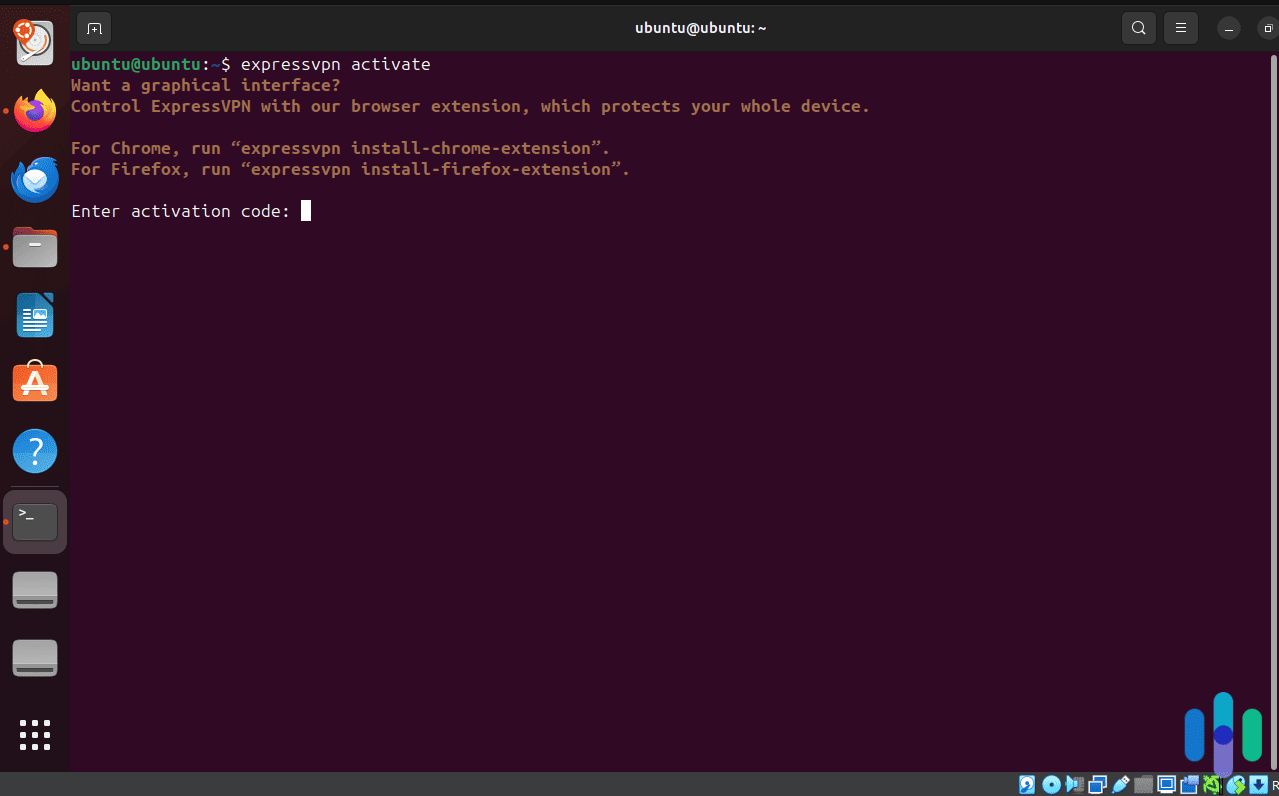1279x796 pixels.
Task: Launch Thunderbird from the dock
Action: pyautogui.click(x=35, y=179)
